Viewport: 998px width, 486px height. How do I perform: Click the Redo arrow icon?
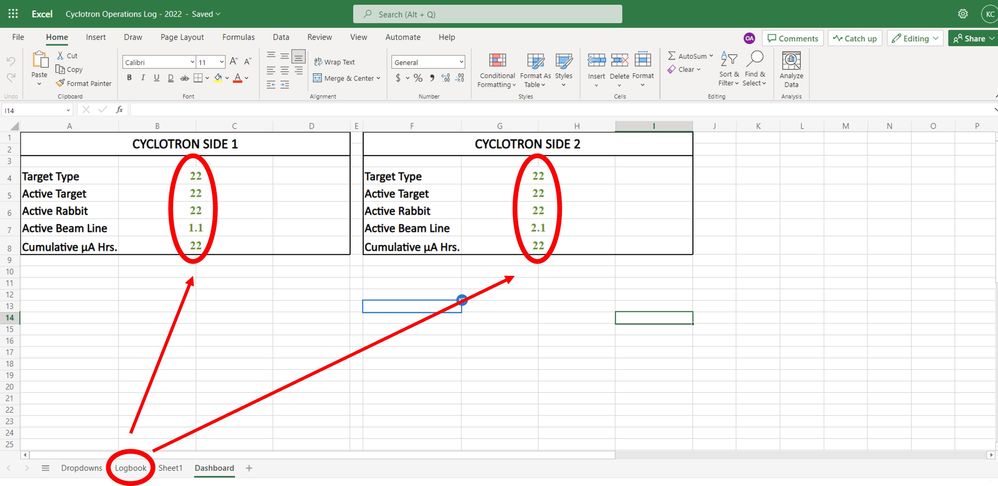11,78
